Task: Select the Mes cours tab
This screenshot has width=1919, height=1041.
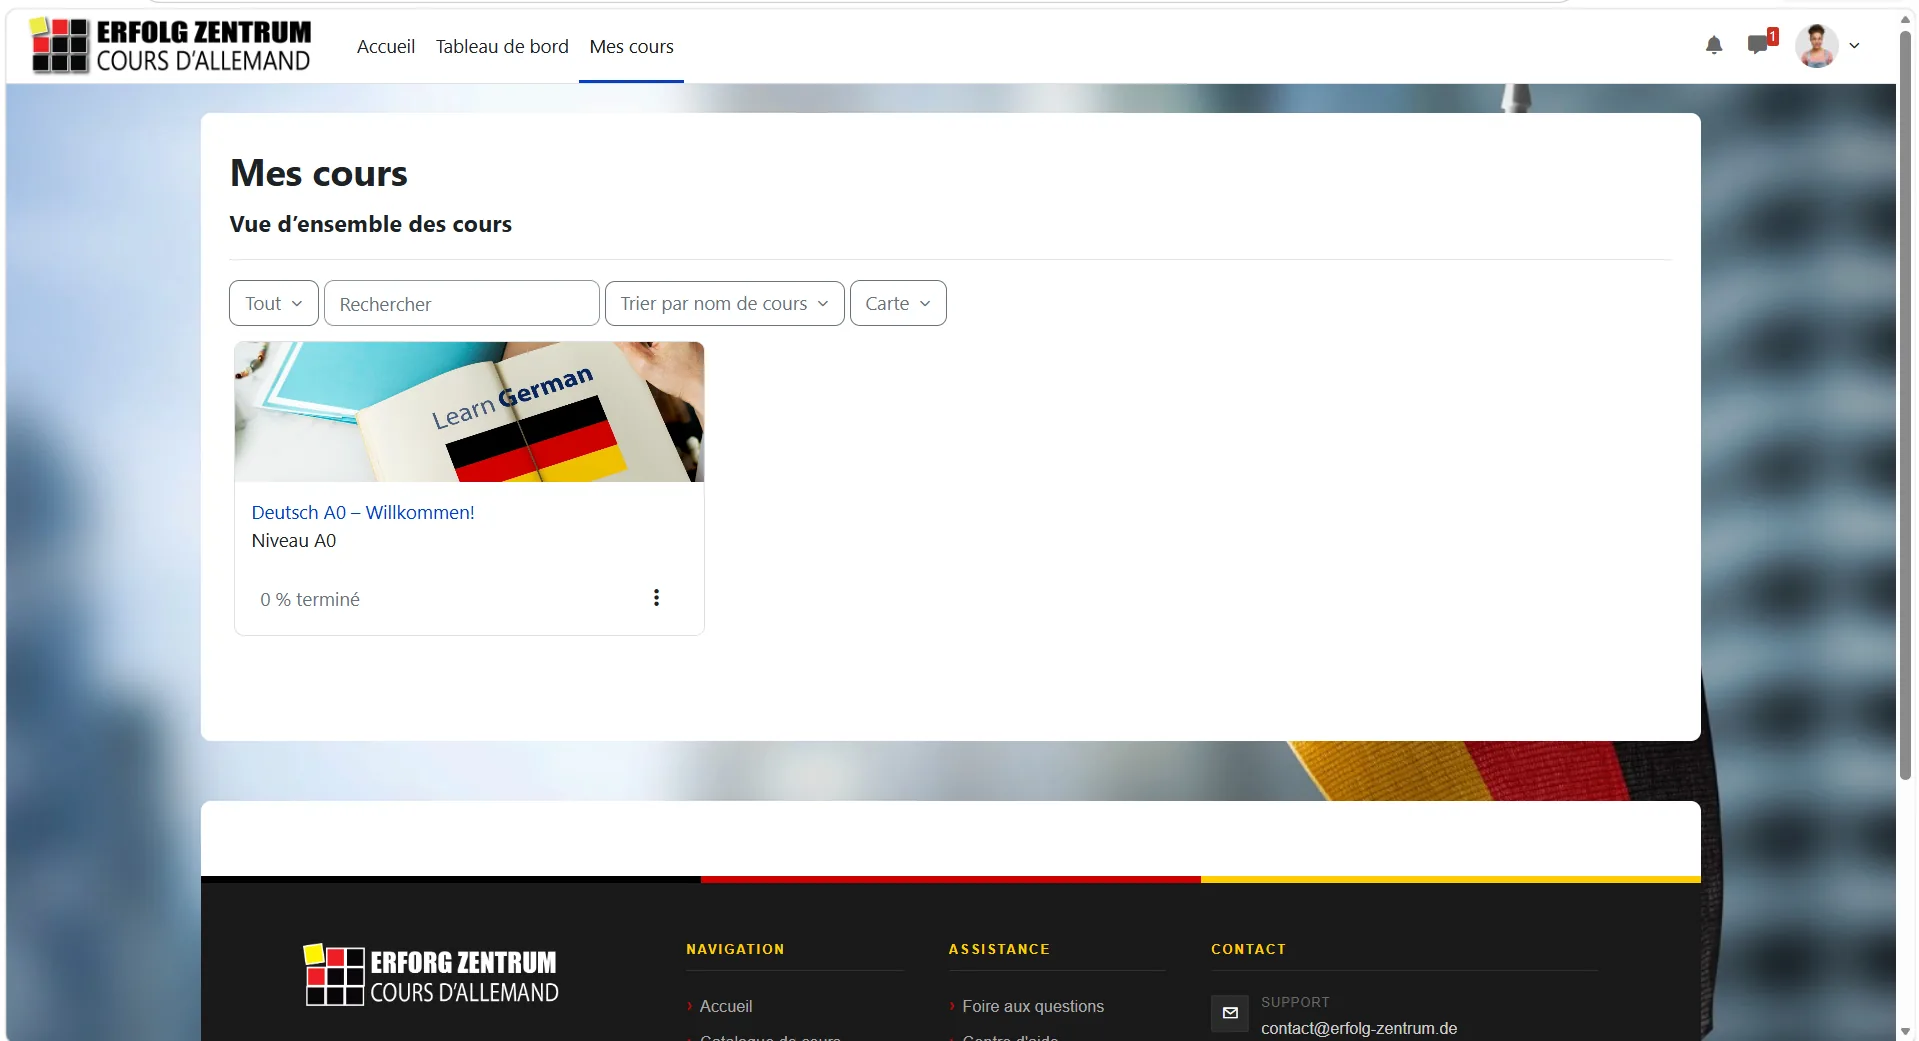Action: tap(631, 47)
